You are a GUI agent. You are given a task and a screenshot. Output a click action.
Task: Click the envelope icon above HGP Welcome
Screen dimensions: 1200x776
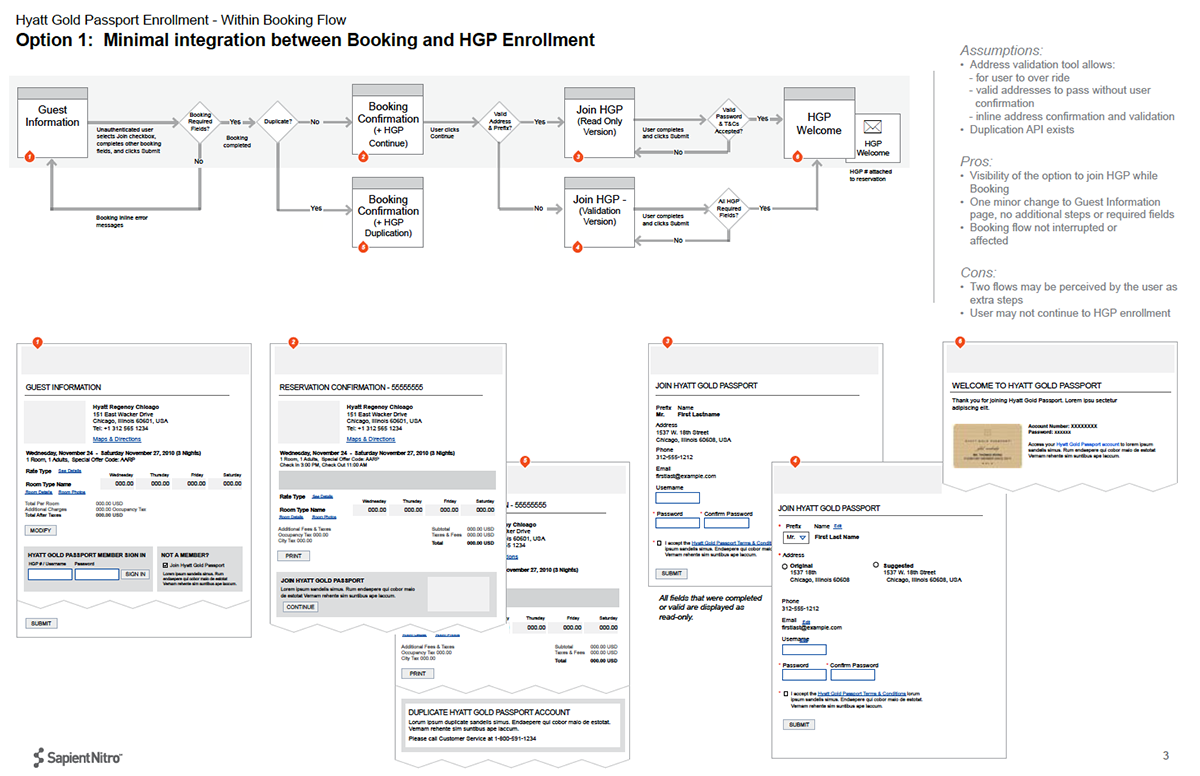872,127
